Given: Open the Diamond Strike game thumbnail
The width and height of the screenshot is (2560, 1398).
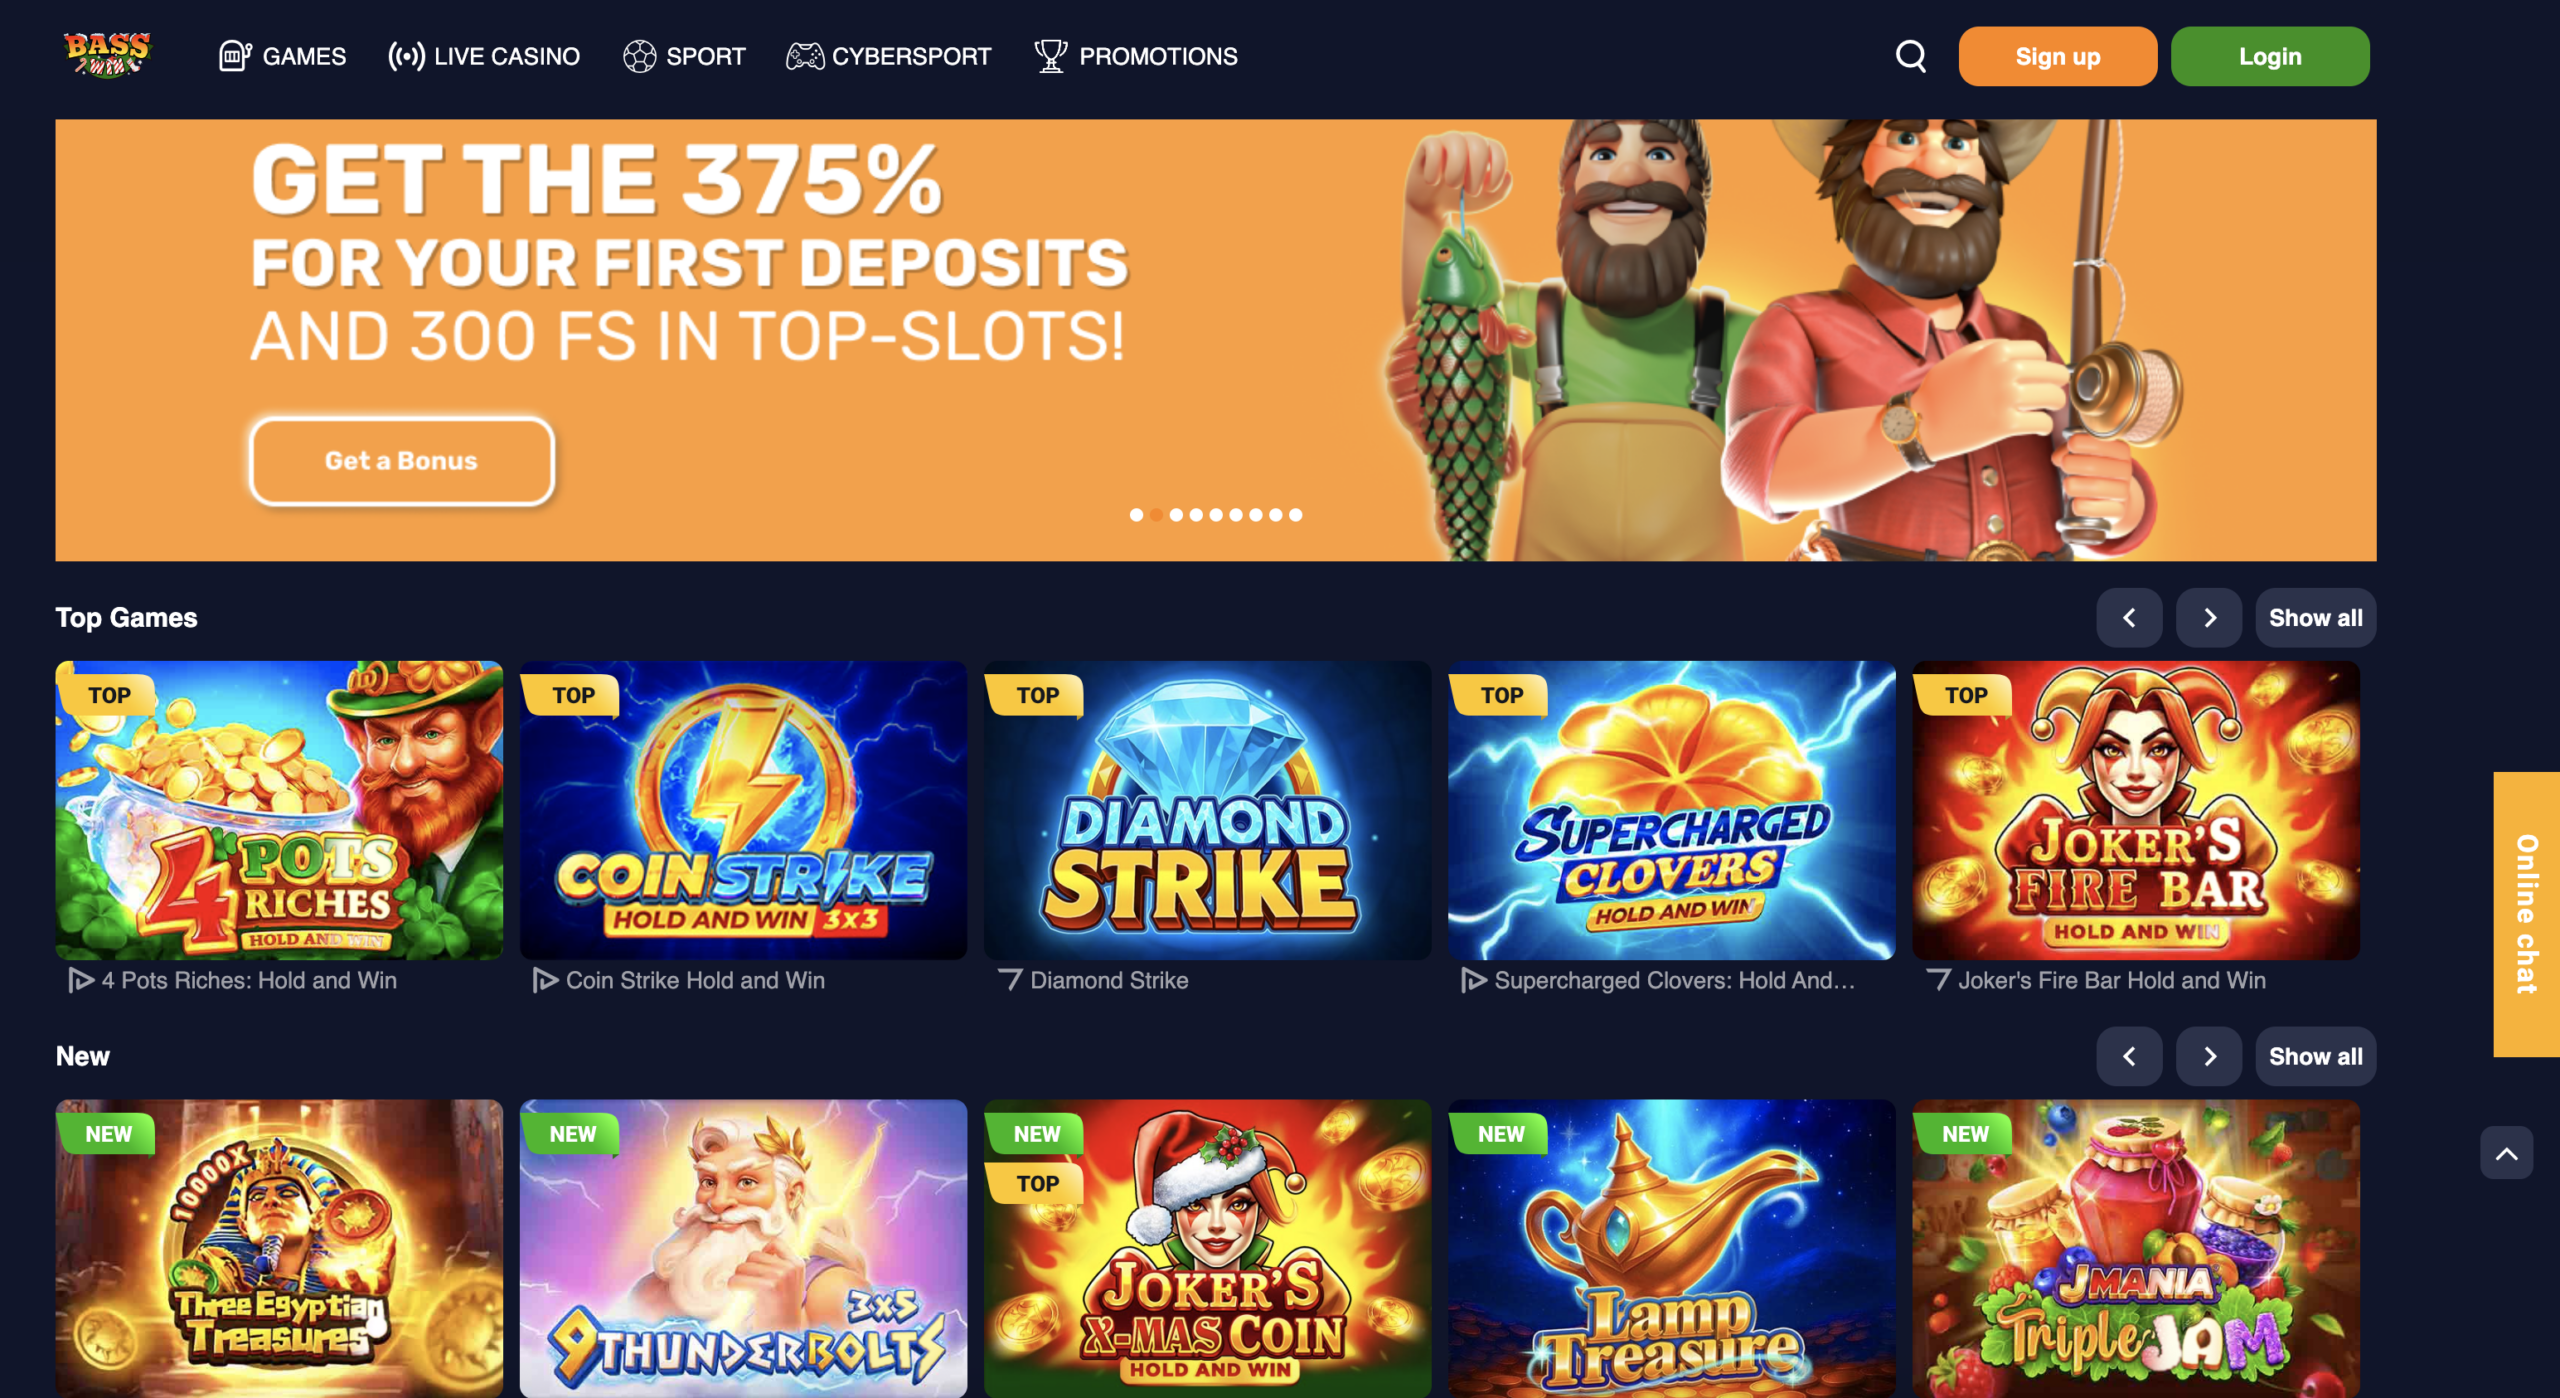Looking at the screenshot, I should click(x=1207, y=810).
